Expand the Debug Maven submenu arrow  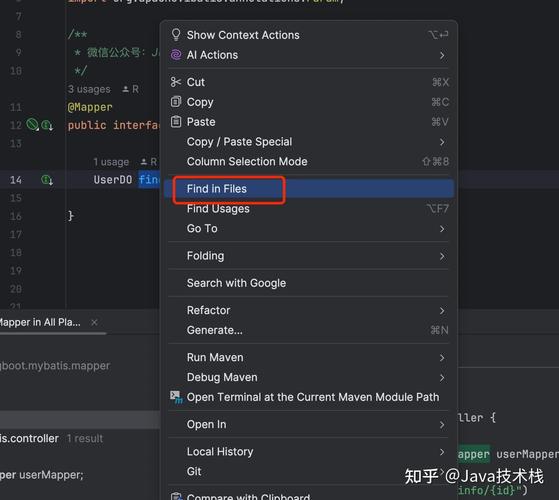(442, 378)
